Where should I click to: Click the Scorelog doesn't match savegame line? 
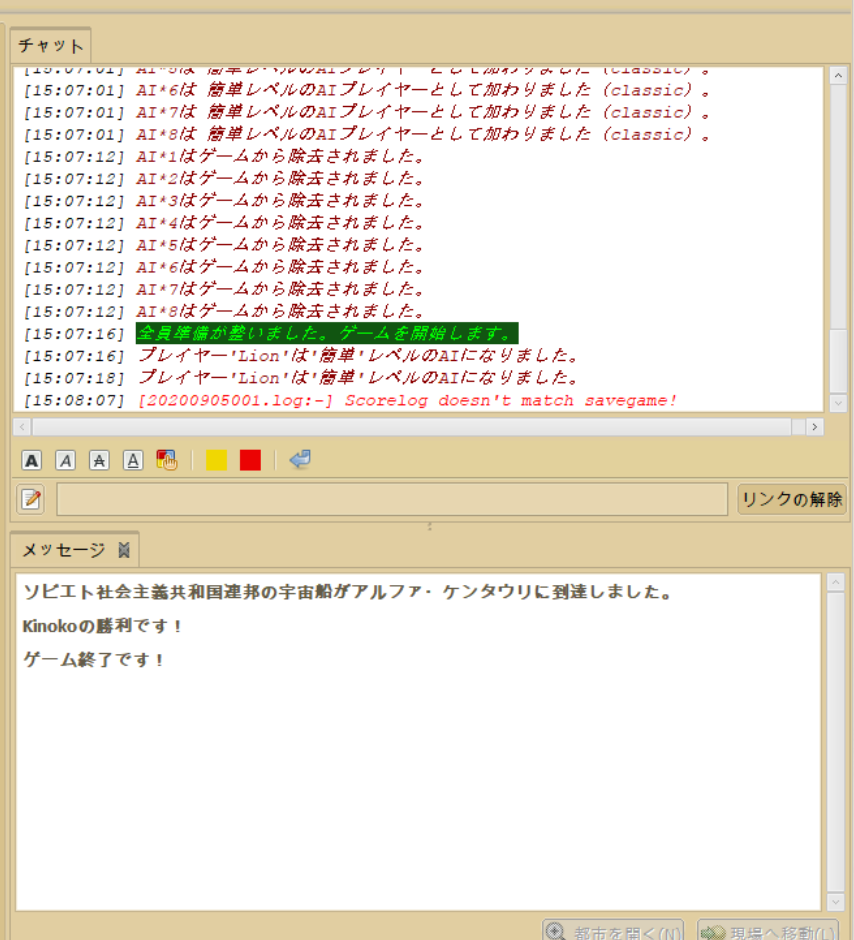(407, 400)
